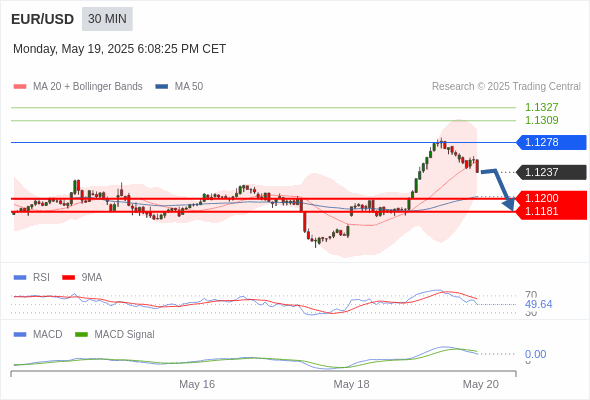This screenshot has height=400, width=590.
Task: Toggle the MA 20 + Bollinger Bands legend
Action: pos(78,87)
